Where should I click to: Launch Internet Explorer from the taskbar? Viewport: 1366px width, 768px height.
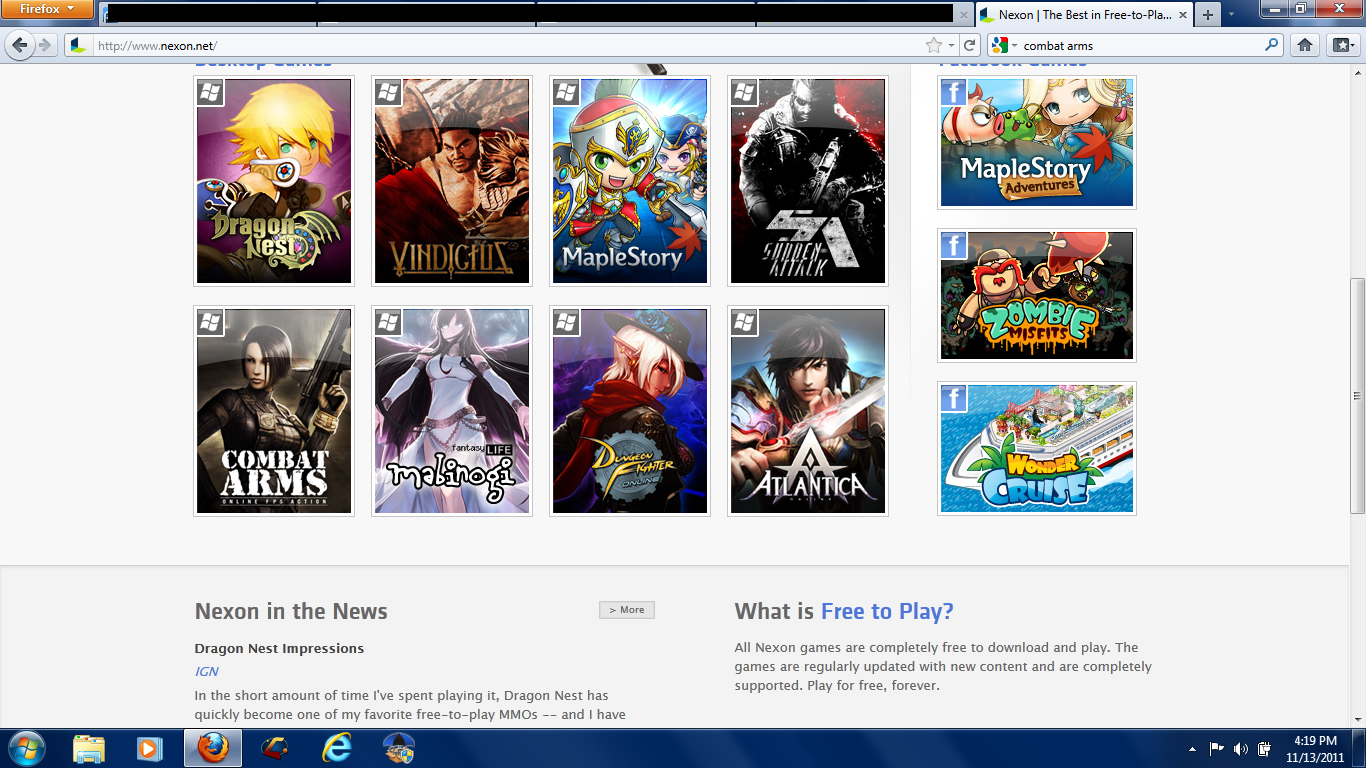(337, 748)
